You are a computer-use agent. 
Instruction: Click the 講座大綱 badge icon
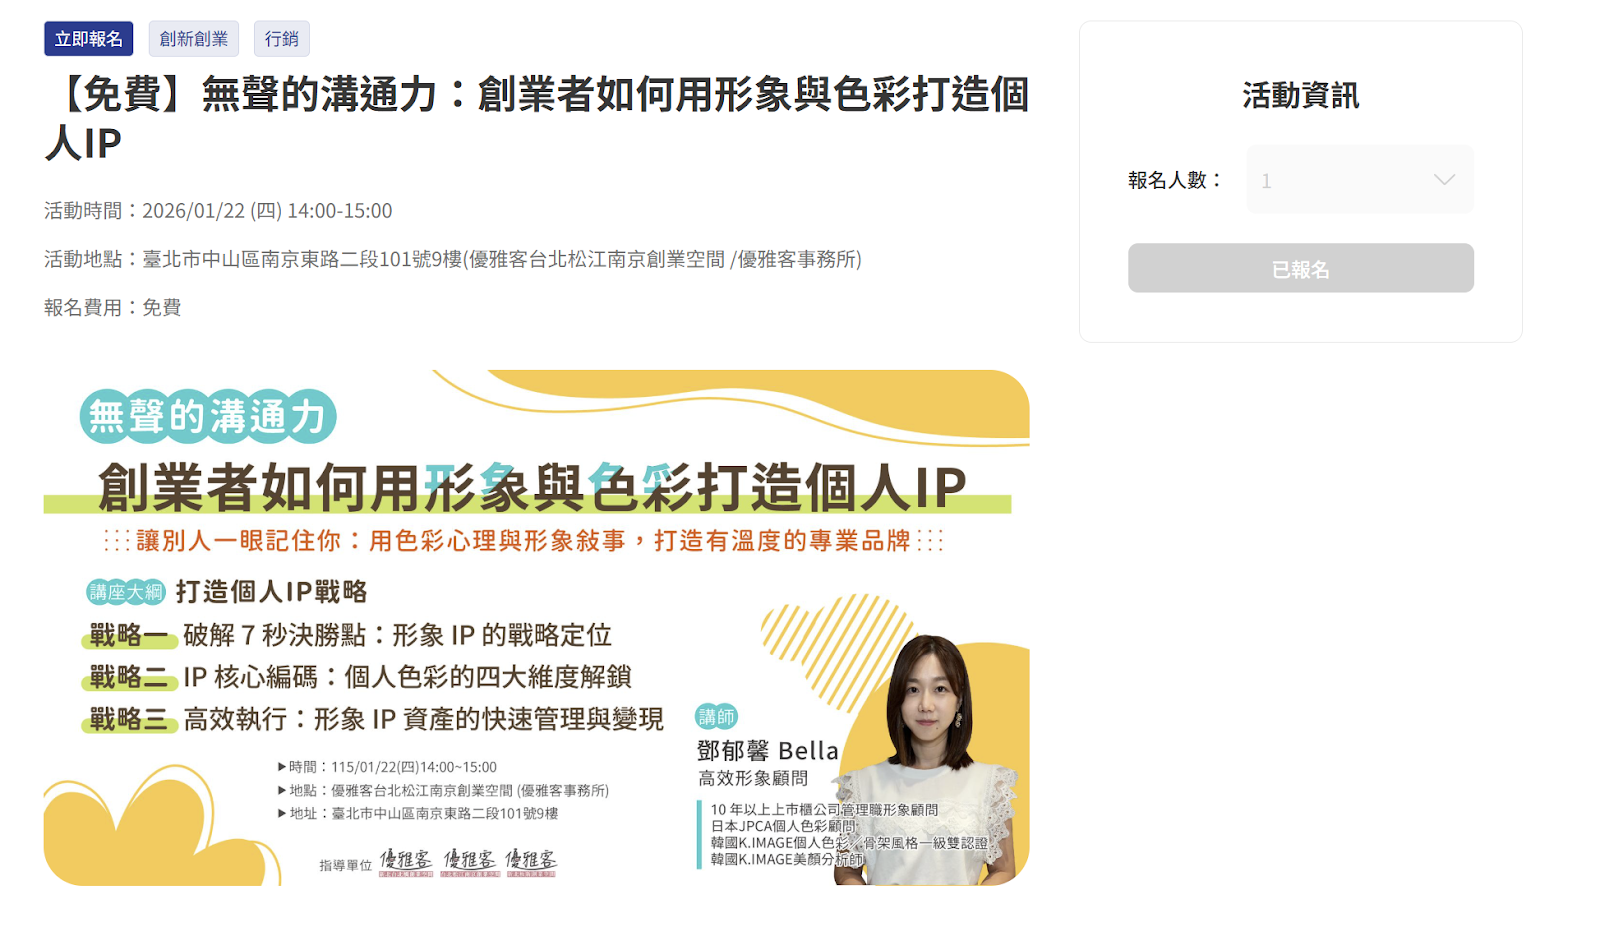(125, 592)
